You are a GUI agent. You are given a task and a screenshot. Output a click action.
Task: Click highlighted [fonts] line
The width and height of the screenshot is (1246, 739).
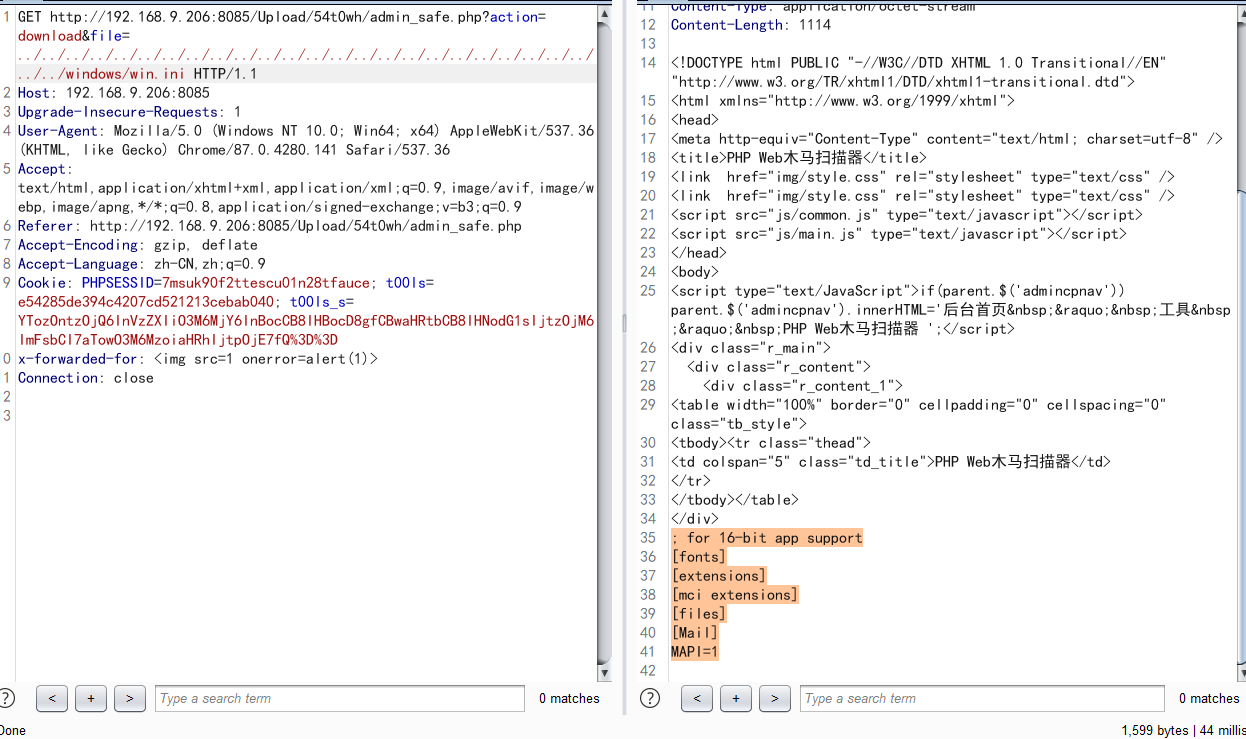coord(699,557)
